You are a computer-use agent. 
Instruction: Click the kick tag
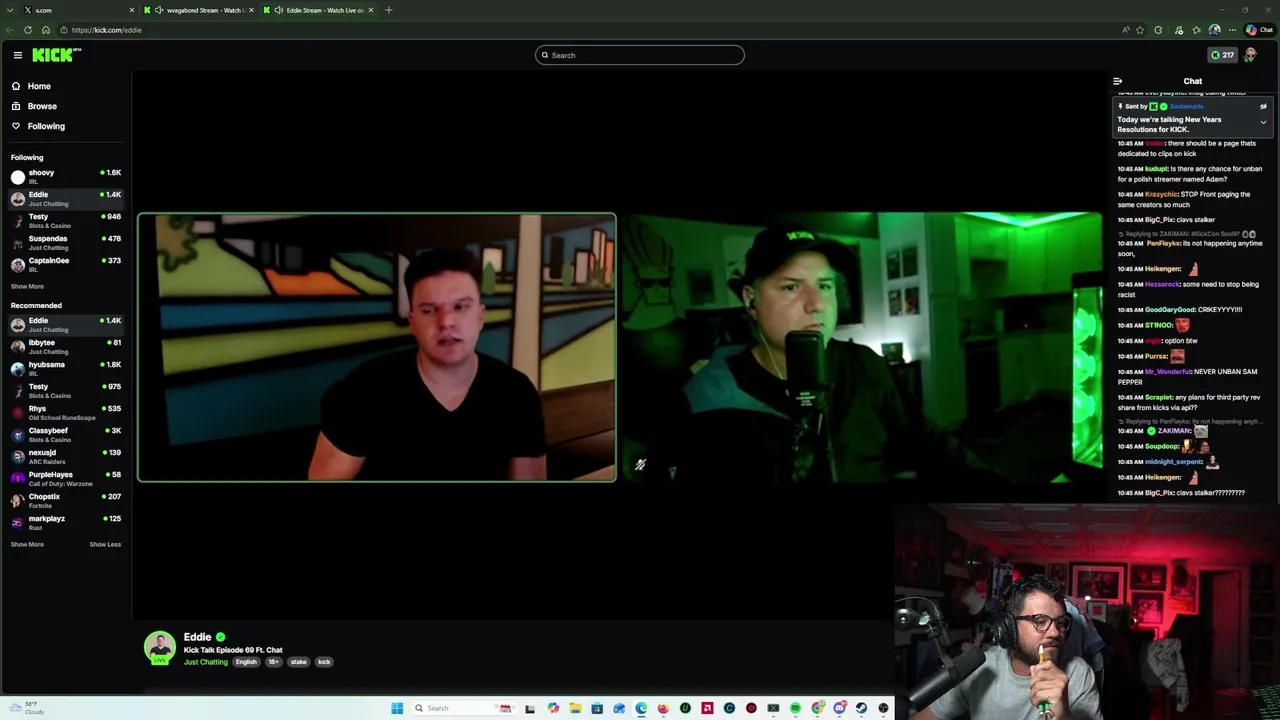pyautogui.click(x=324, y=662)
